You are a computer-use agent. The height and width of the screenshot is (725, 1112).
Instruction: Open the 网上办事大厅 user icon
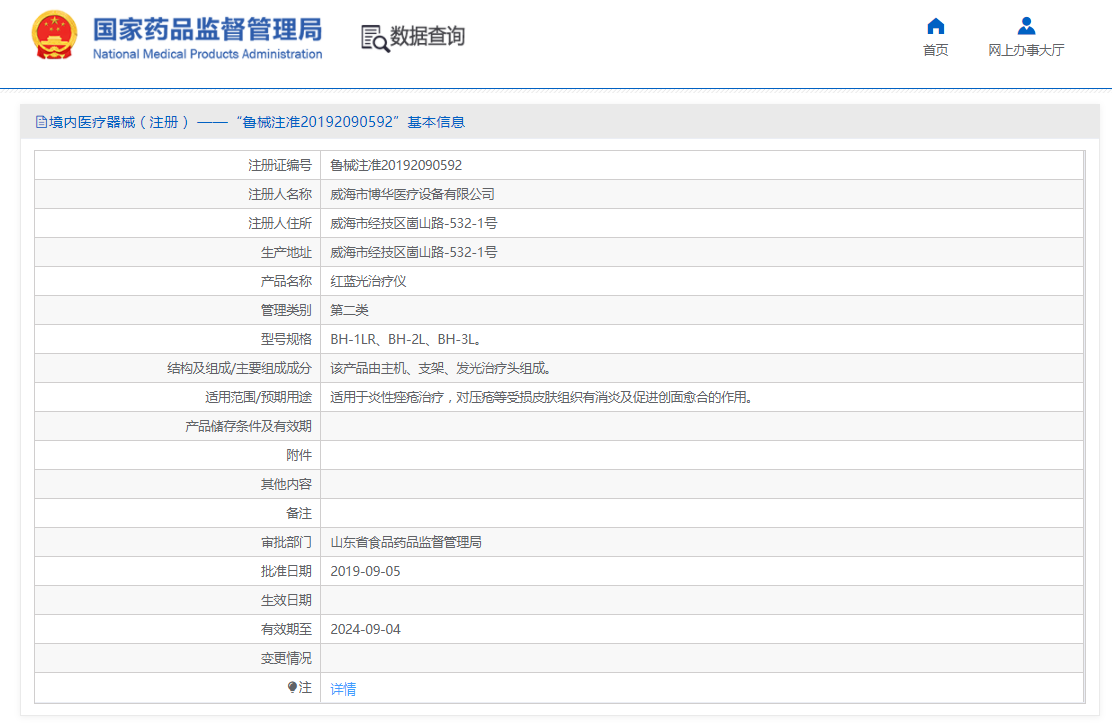pos(1026,26)
